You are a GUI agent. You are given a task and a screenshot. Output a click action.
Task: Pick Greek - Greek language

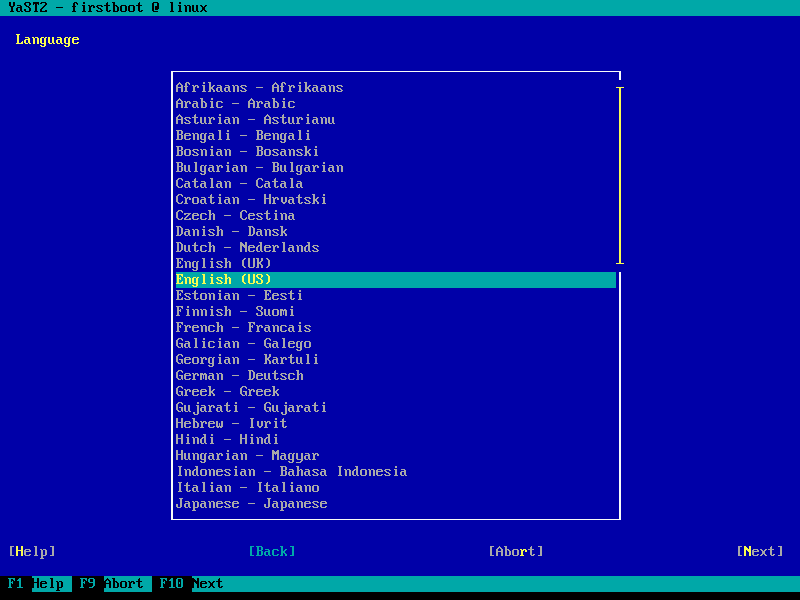pos(227,392)
